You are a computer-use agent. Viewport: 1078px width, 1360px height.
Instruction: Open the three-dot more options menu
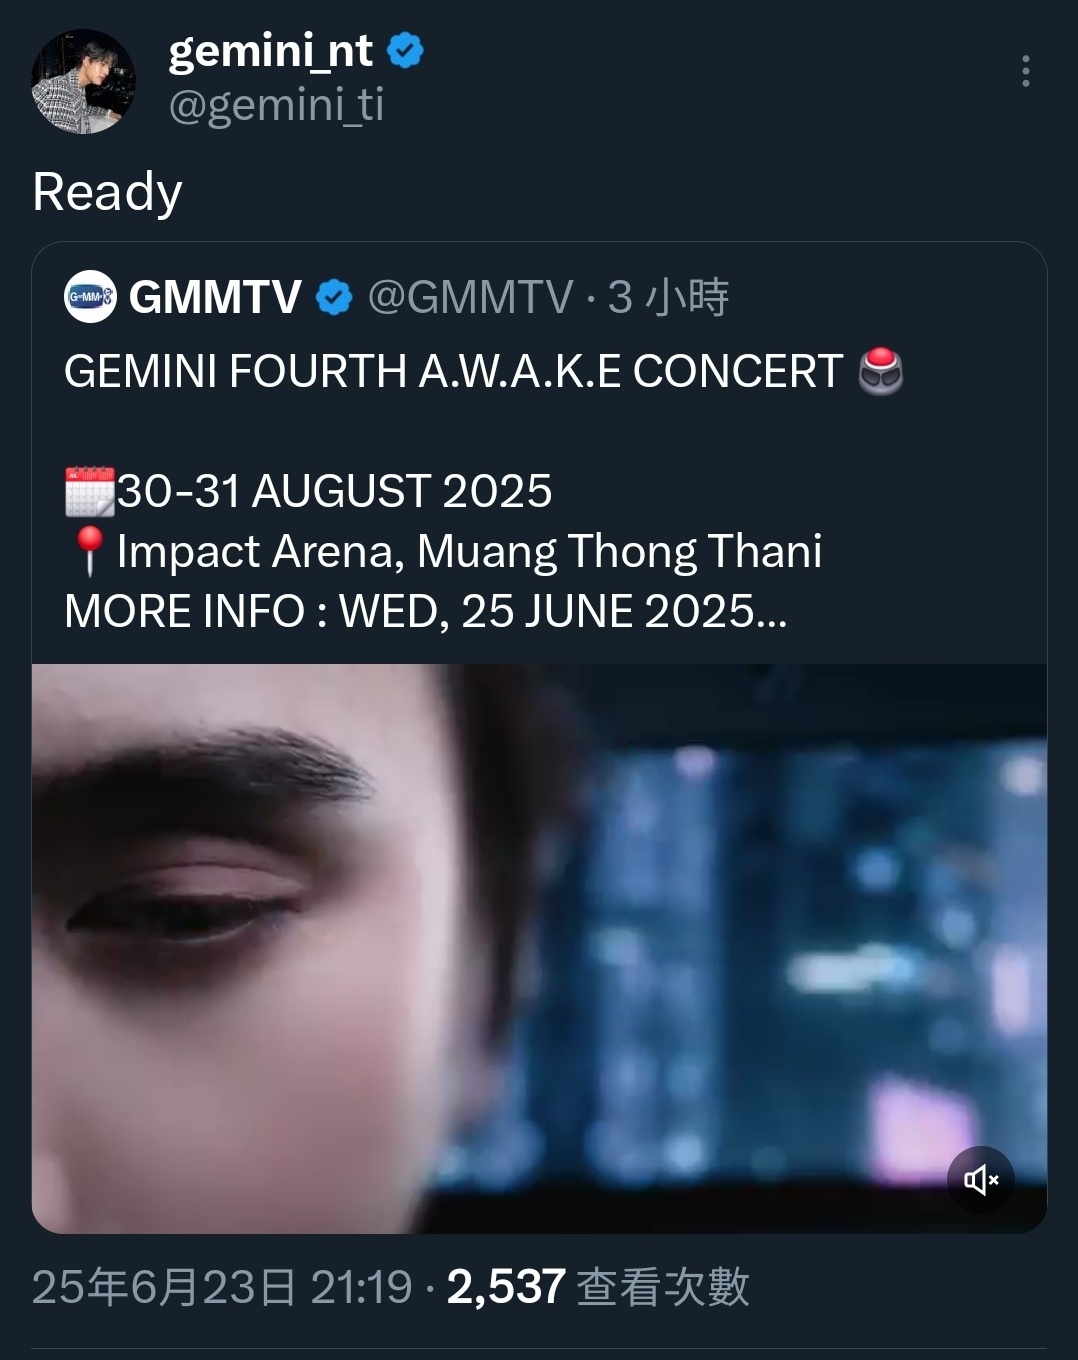point(1025,71)
